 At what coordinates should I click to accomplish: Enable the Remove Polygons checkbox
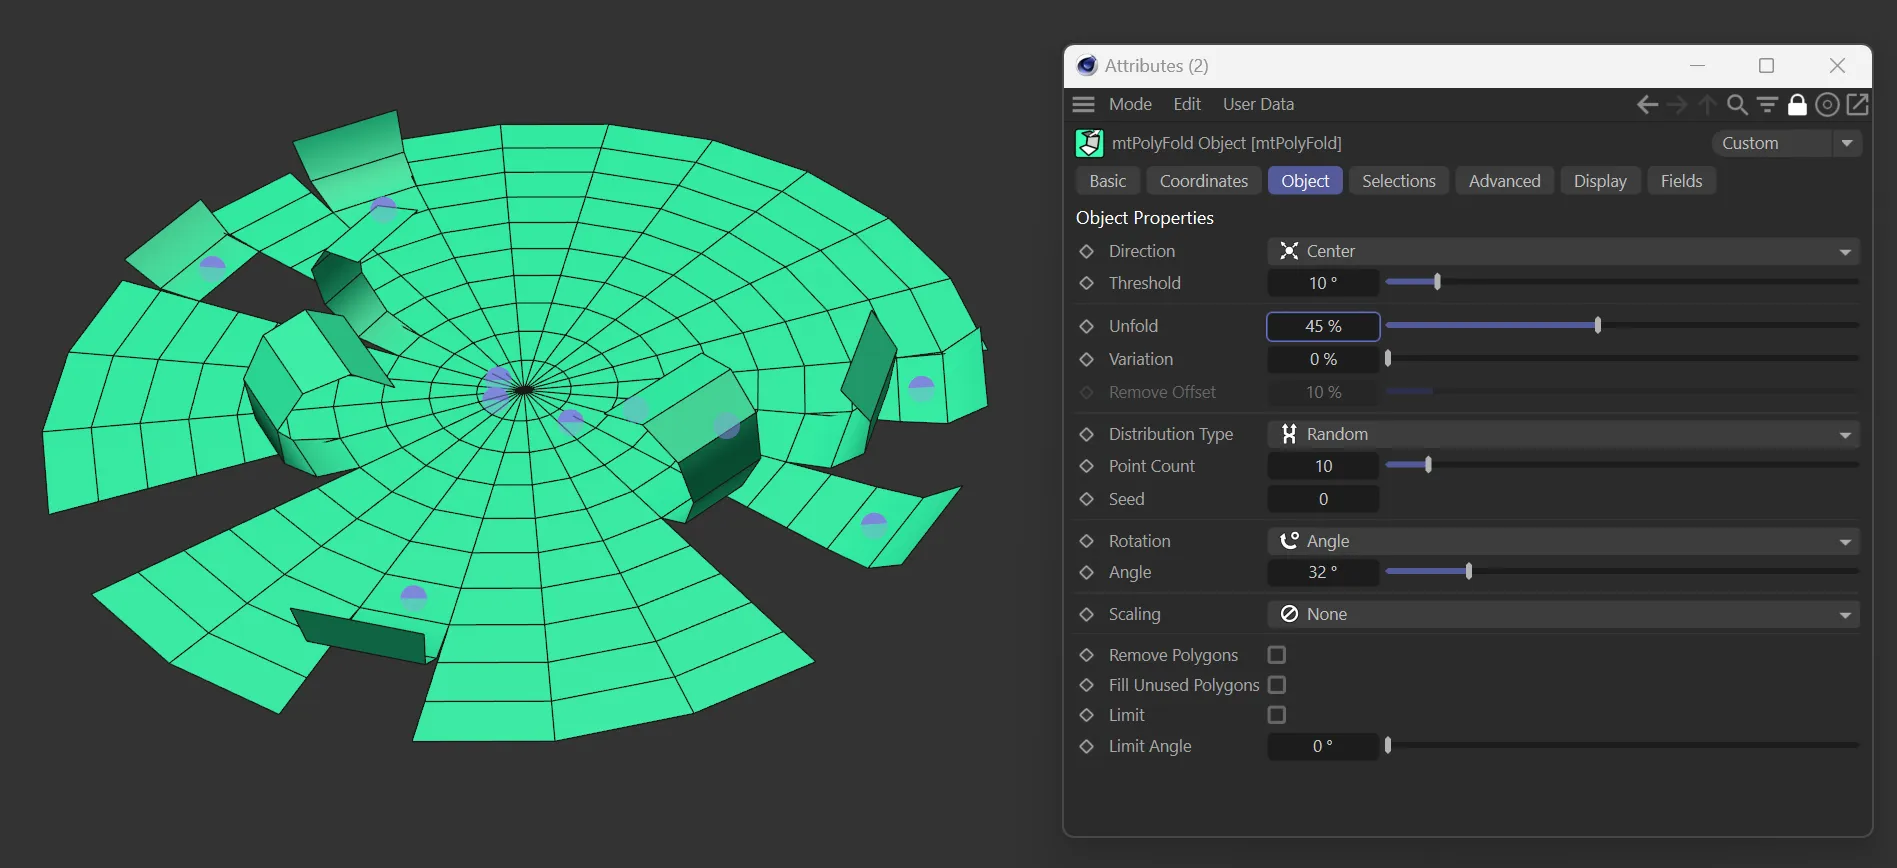click(x=1277, y=655)
